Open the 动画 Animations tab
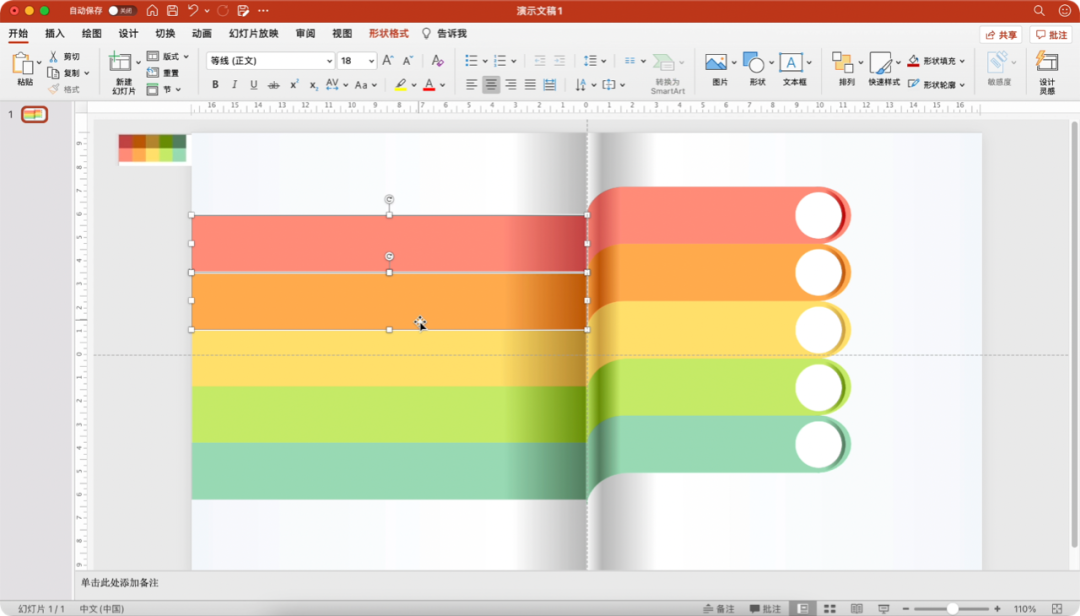Screen dimensions: 1080x616 201,33
